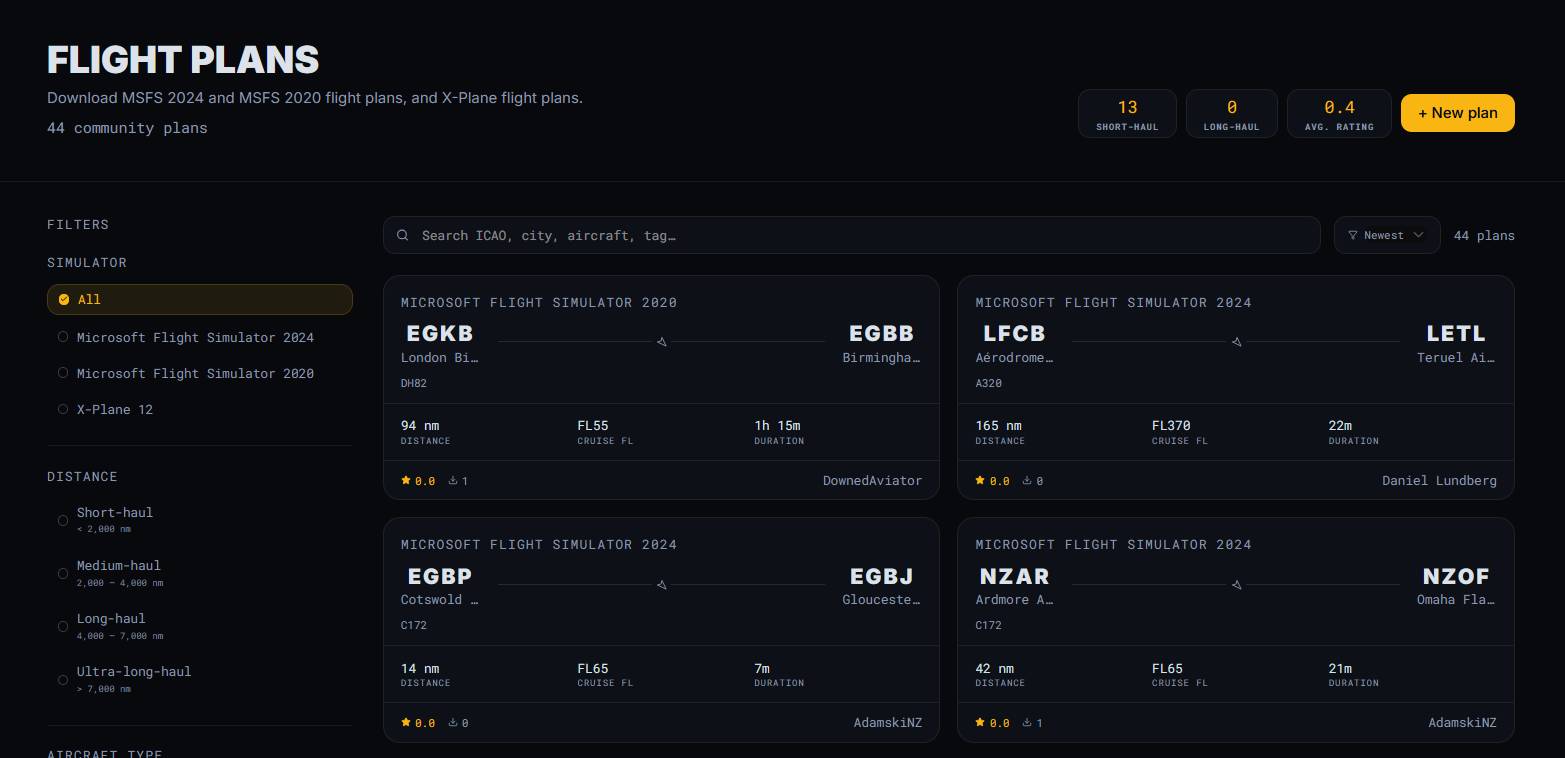This screenshot has width=1565, height=758.
Task: Click the 21m duration value
Action: click(1340, 668)
